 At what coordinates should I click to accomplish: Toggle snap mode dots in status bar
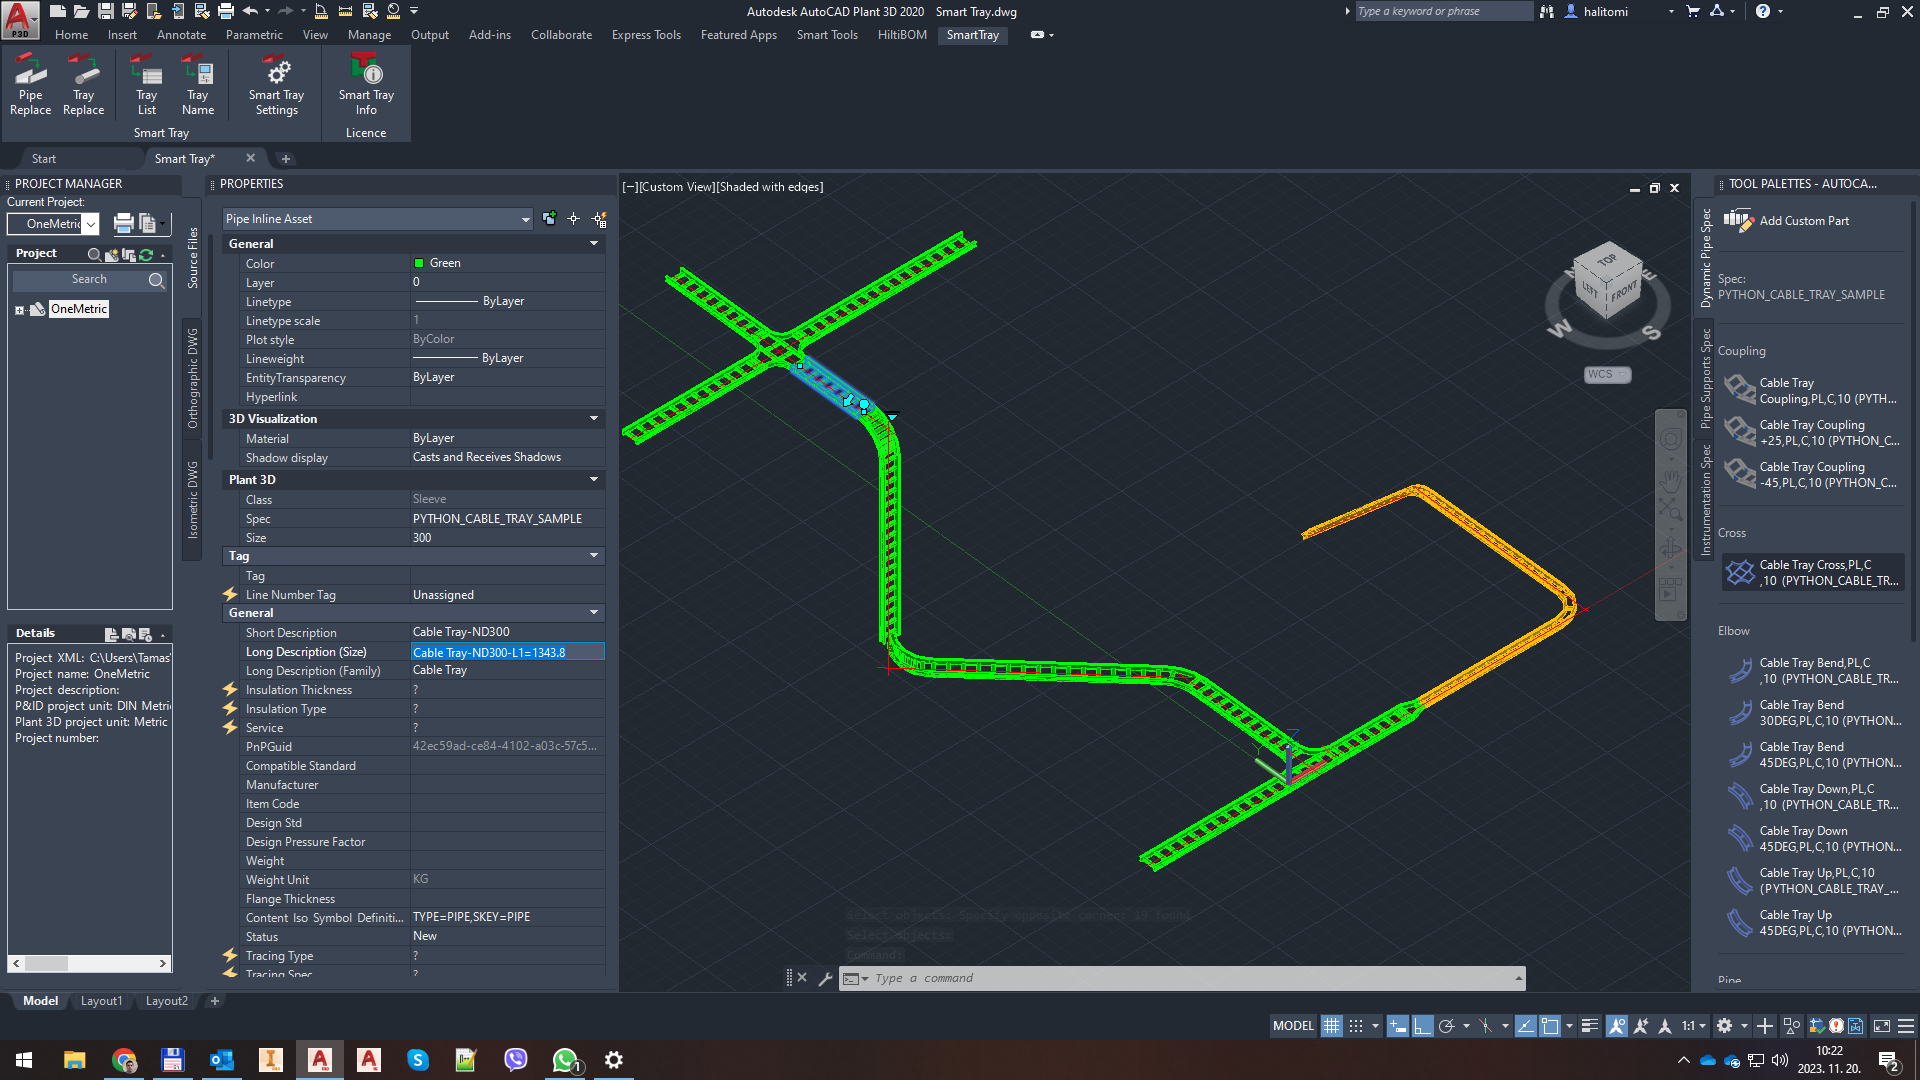point(1356,1026)
